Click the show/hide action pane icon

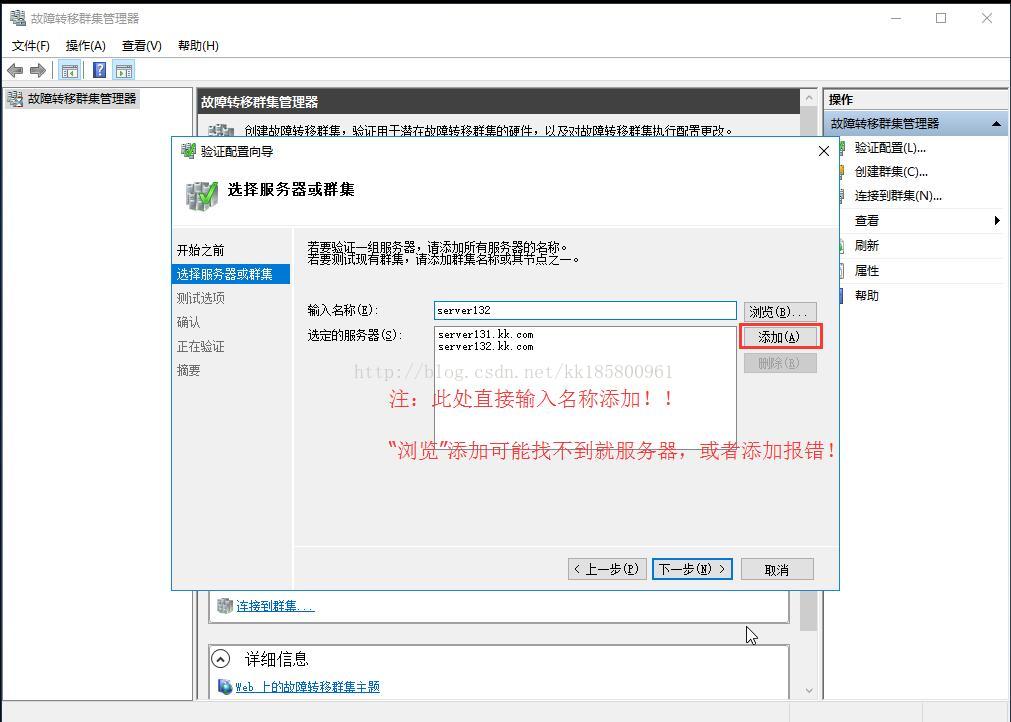(124, 70)
